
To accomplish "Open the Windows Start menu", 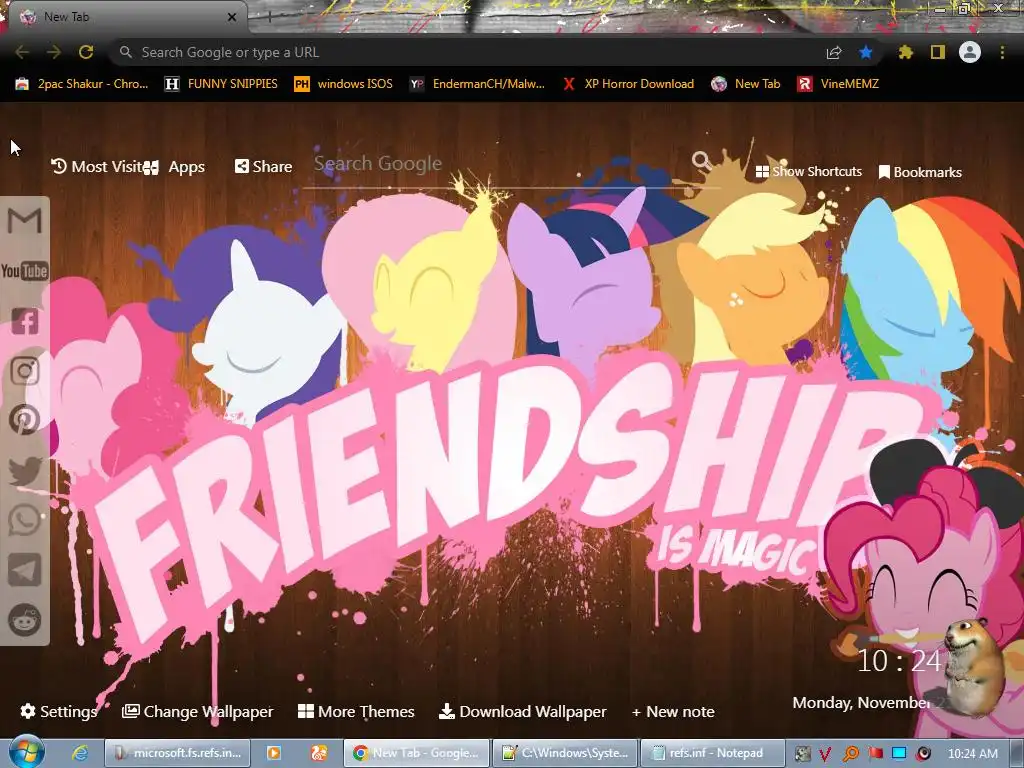I will tap(25, 752).
